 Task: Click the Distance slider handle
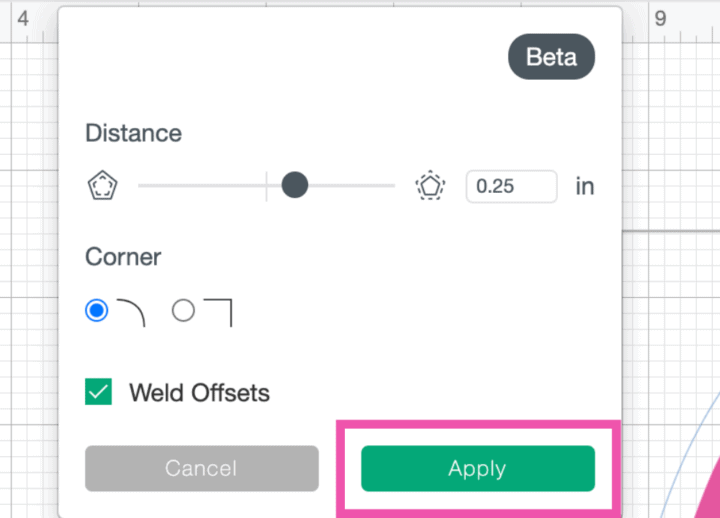pyautogui.click(x=294, y=185)
